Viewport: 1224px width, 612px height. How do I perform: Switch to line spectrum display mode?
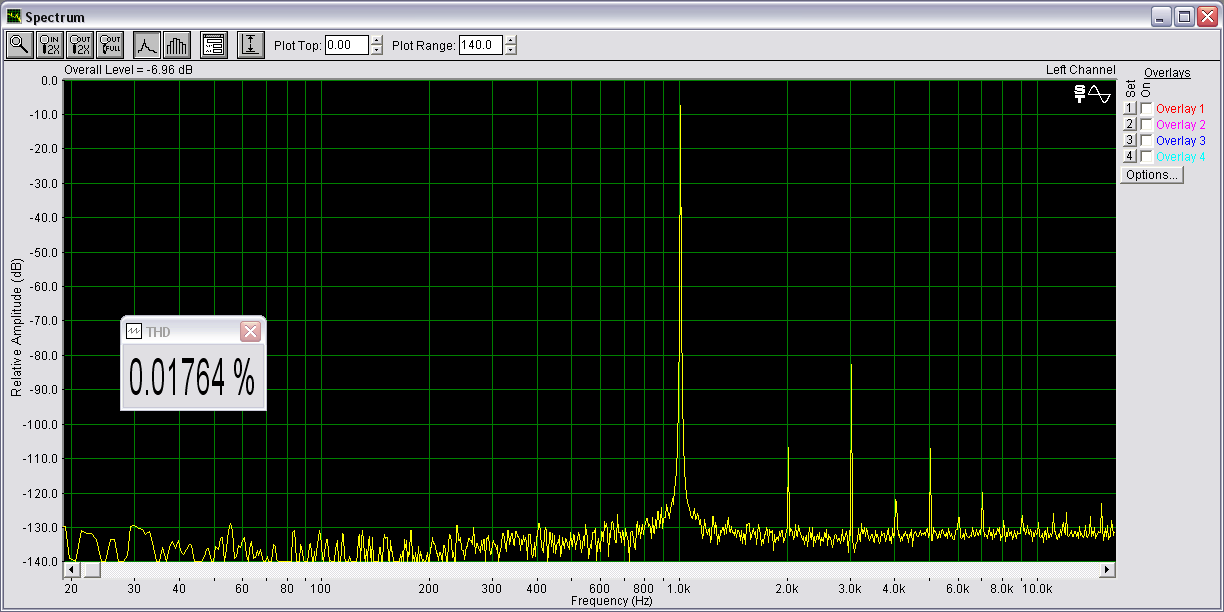tap(147, 45)
